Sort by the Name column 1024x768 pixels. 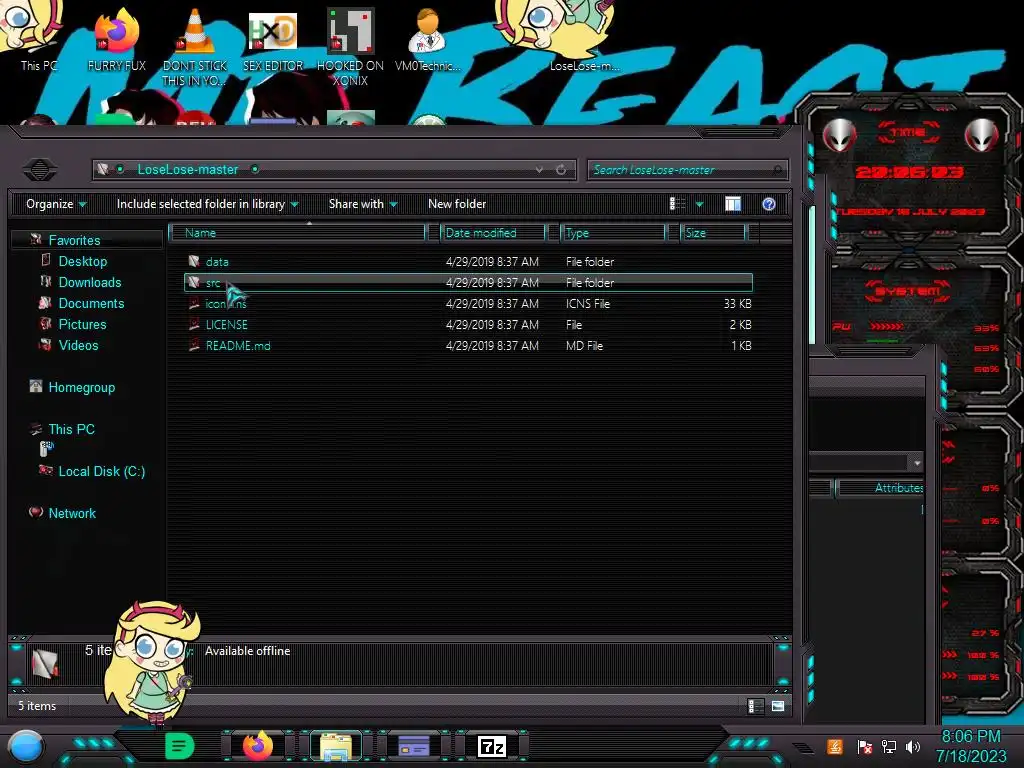[297, 232]
